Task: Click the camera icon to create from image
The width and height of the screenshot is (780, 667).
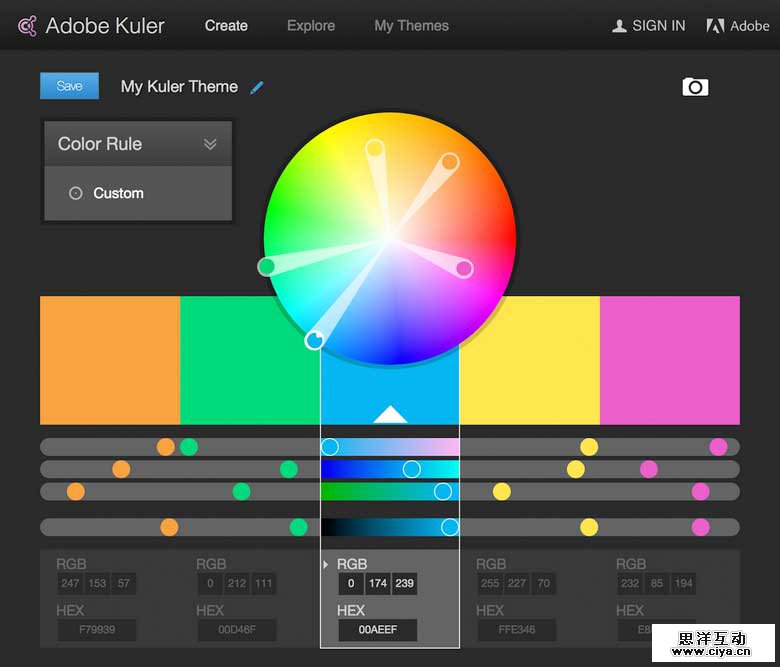Action: coord(695,87)
